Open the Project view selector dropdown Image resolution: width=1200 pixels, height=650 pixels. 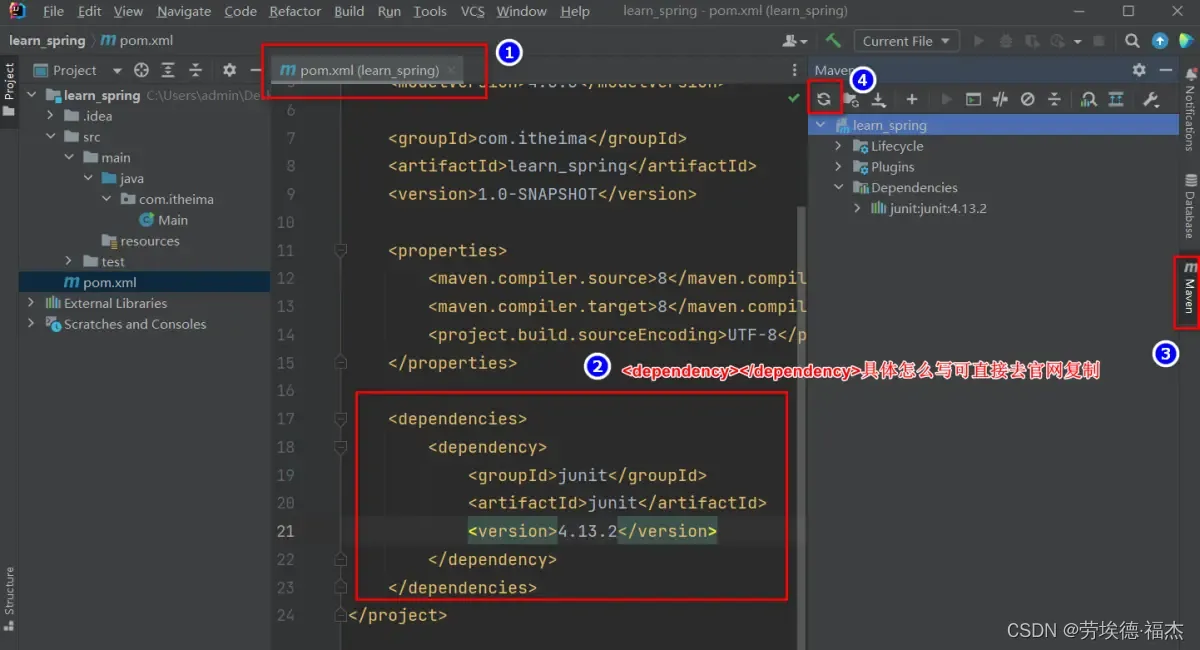point(78,70)
